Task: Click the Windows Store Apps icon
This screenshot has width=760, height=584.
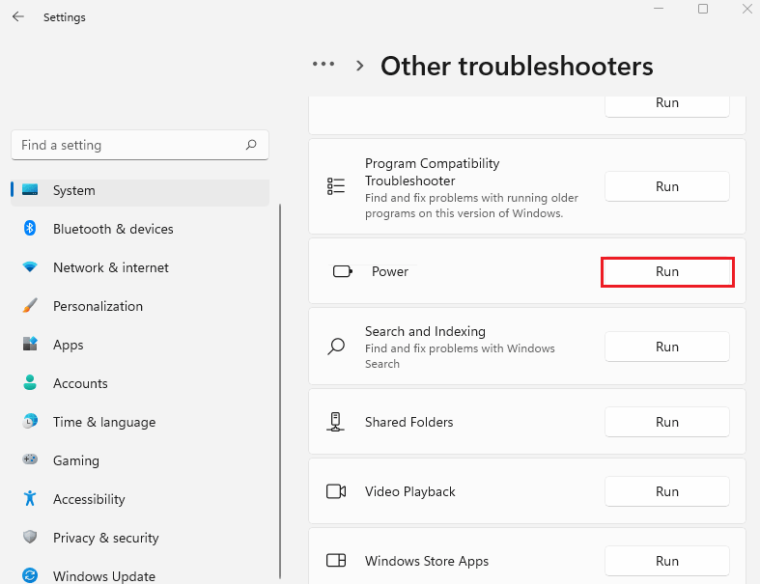Action: (335, 561)
